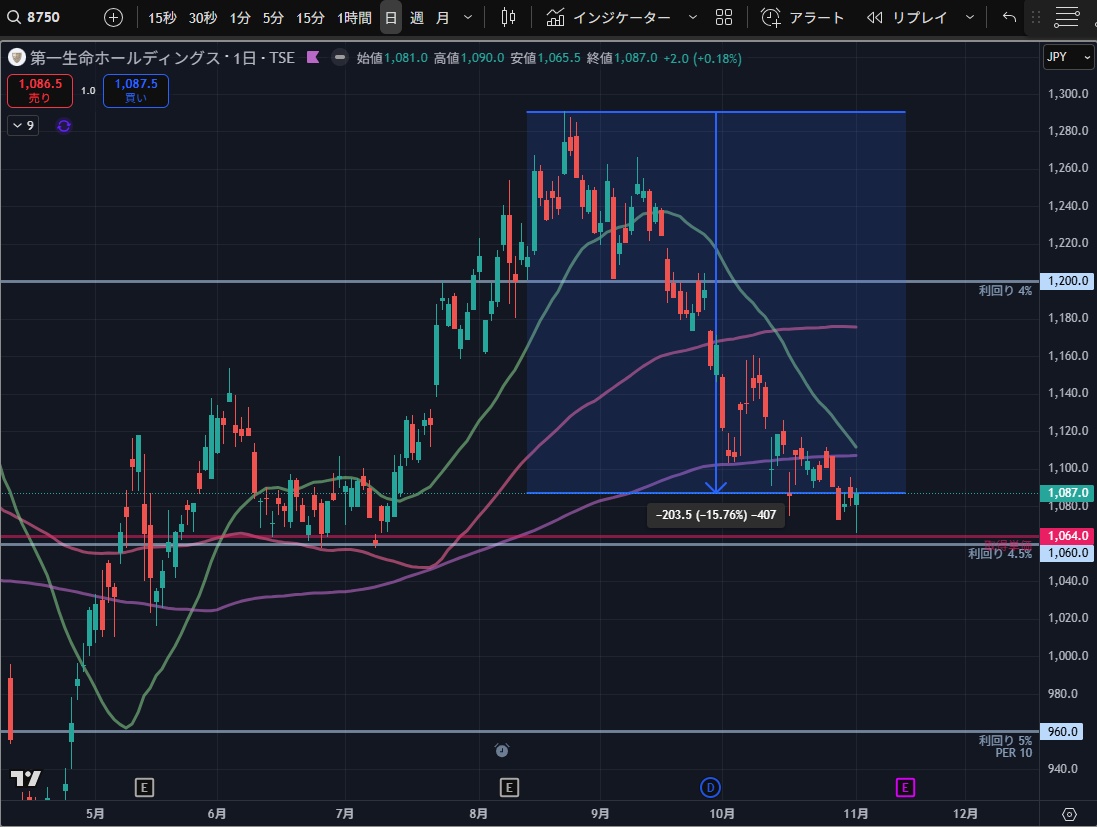
Task: Select the 30秒 interval
Action: pos(203,17)
